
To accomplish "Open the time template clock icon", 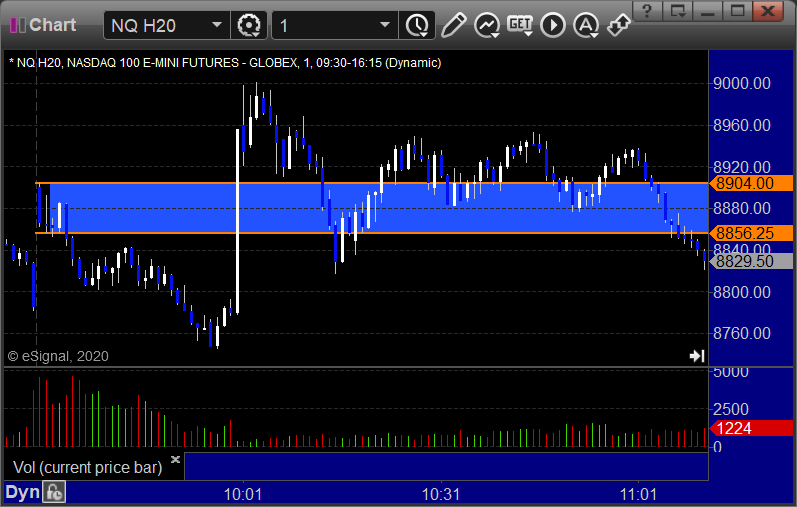I will (x=417, y=25).
